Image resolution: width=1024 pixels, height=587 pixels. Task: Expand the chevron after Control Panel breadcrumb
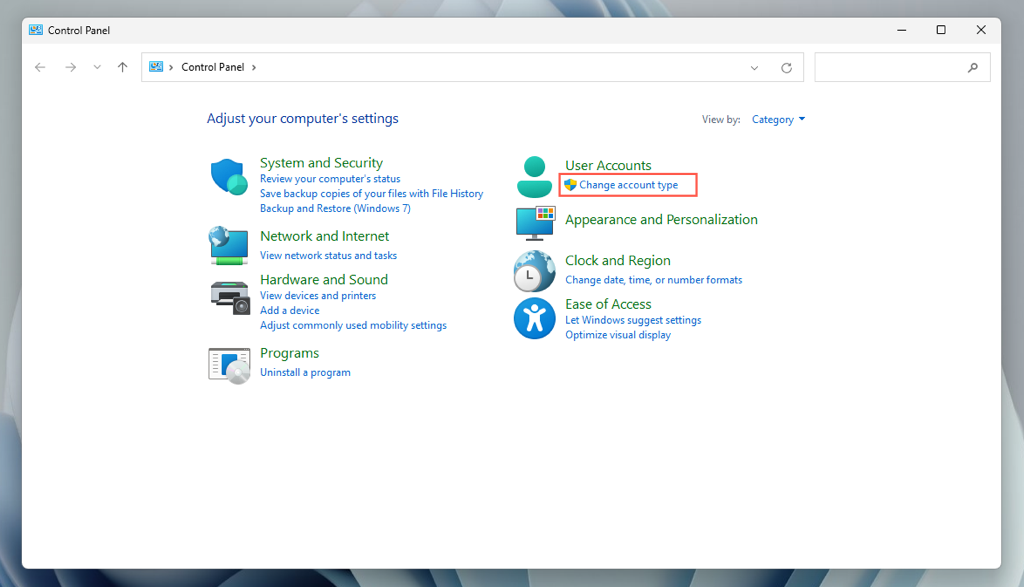click(x=254, y=67)
